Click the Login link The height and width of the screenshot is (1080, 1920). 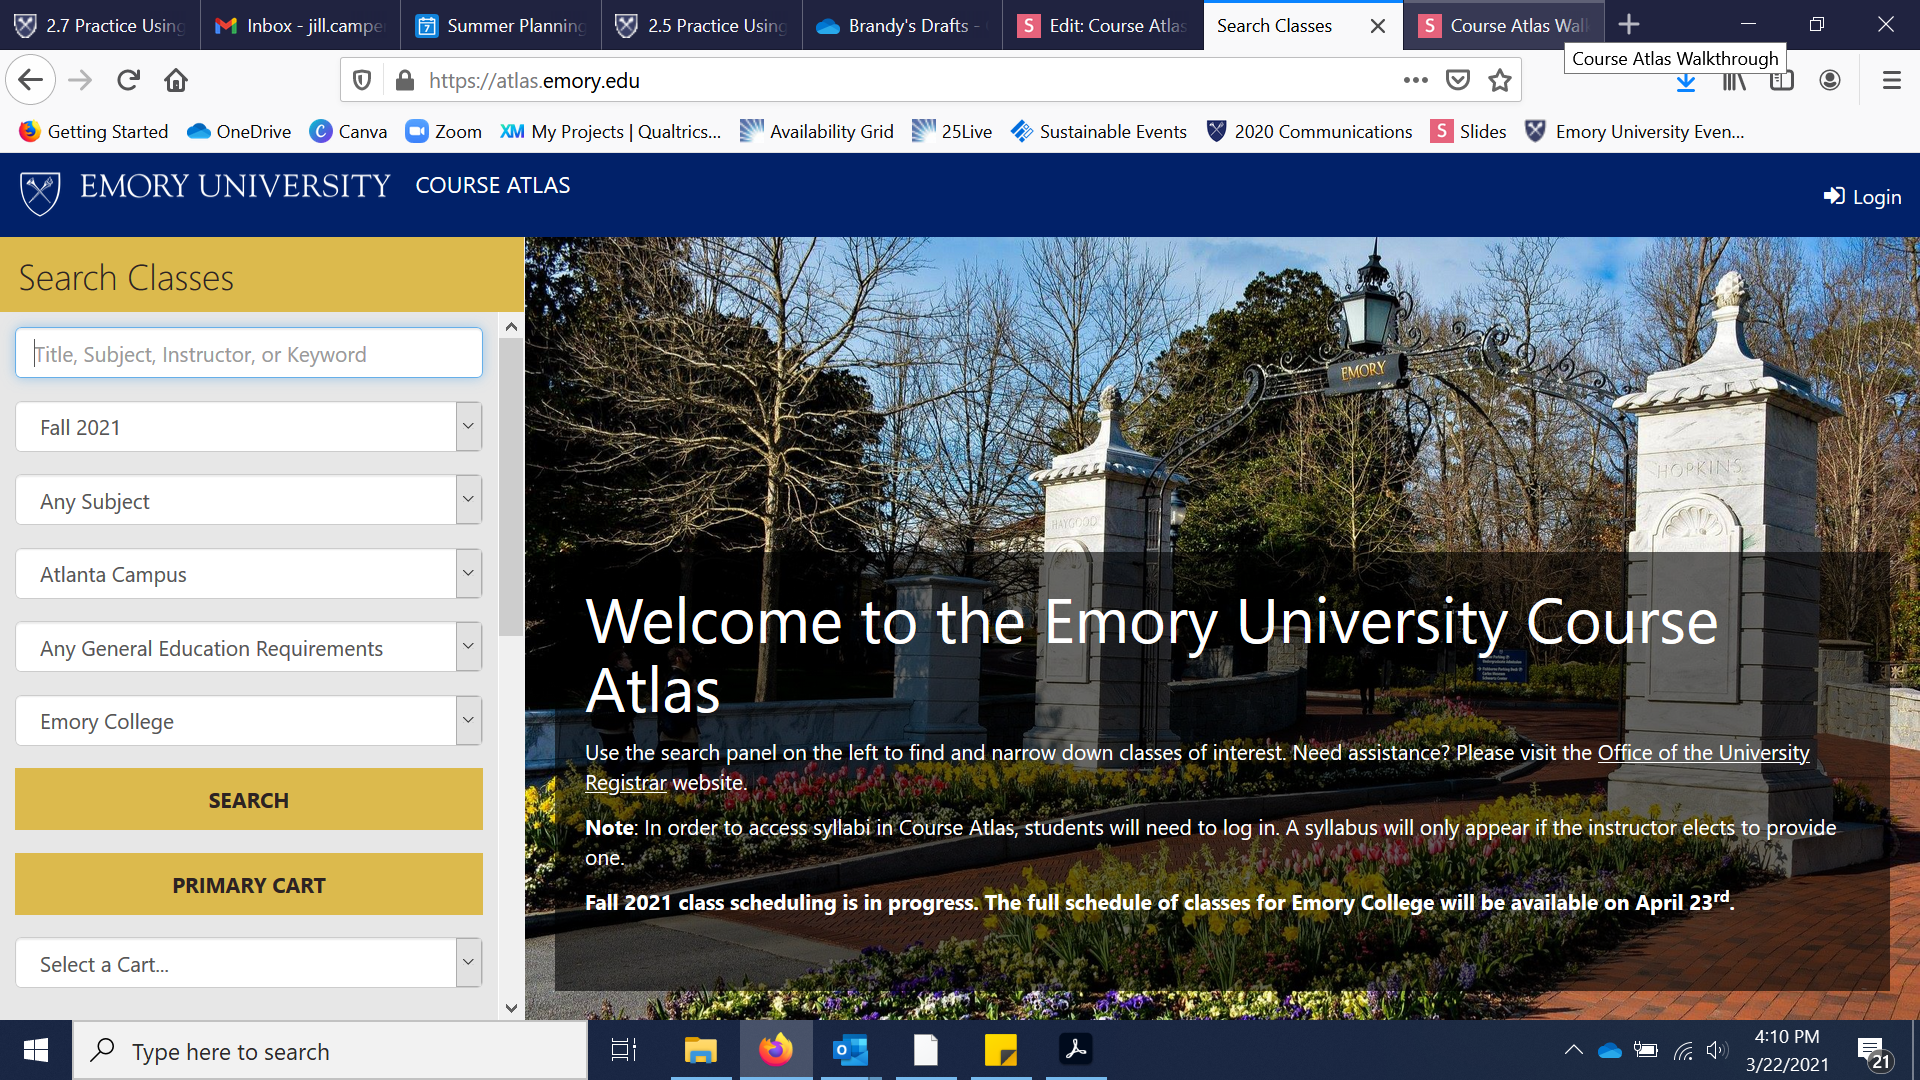(1862, 197)
